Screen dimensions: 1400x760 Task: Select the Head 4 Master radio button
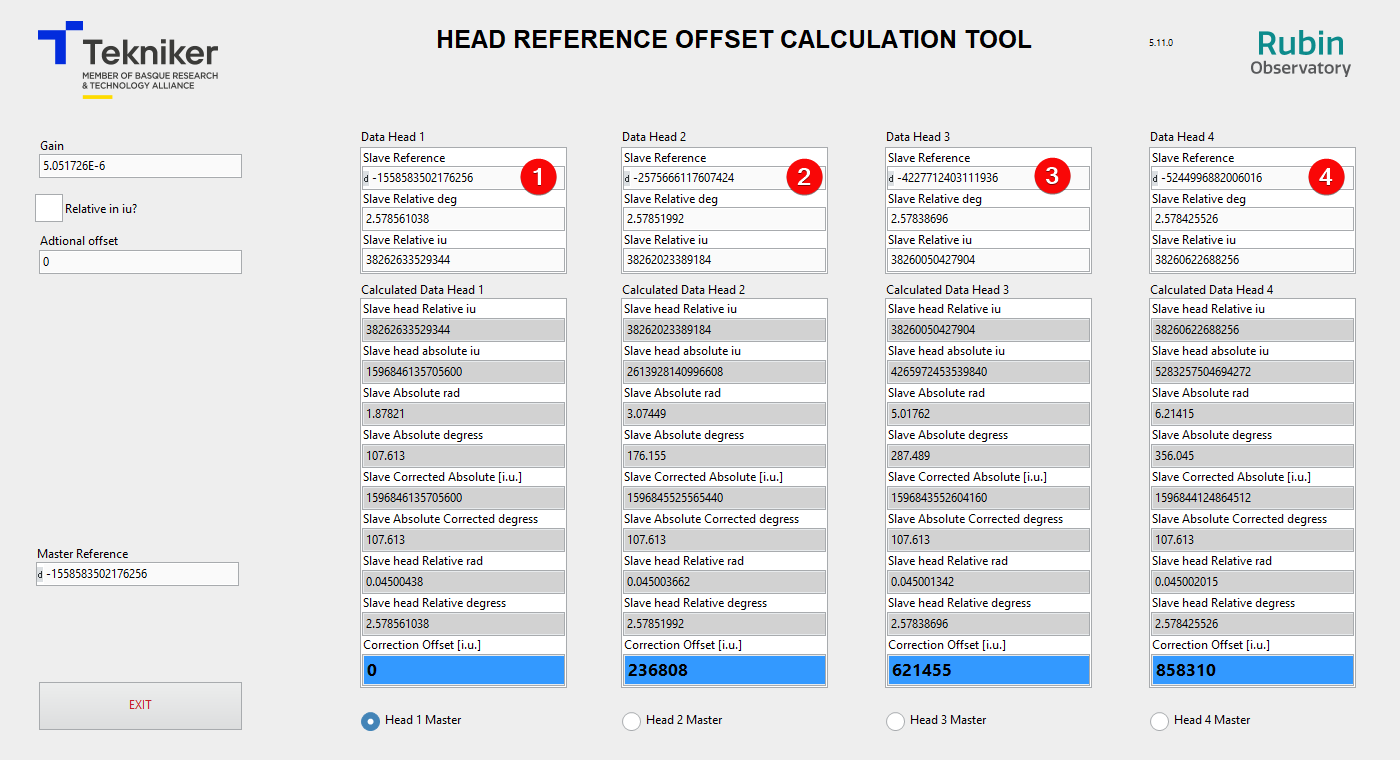(x=1159, y=721)
